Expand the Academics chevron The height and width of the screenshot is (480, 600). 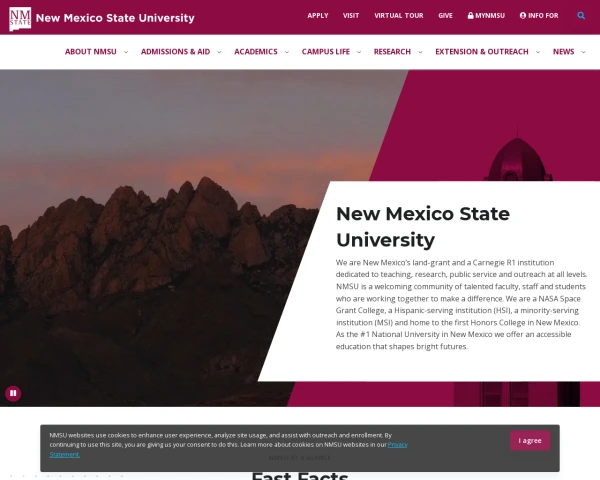[287, 52]
